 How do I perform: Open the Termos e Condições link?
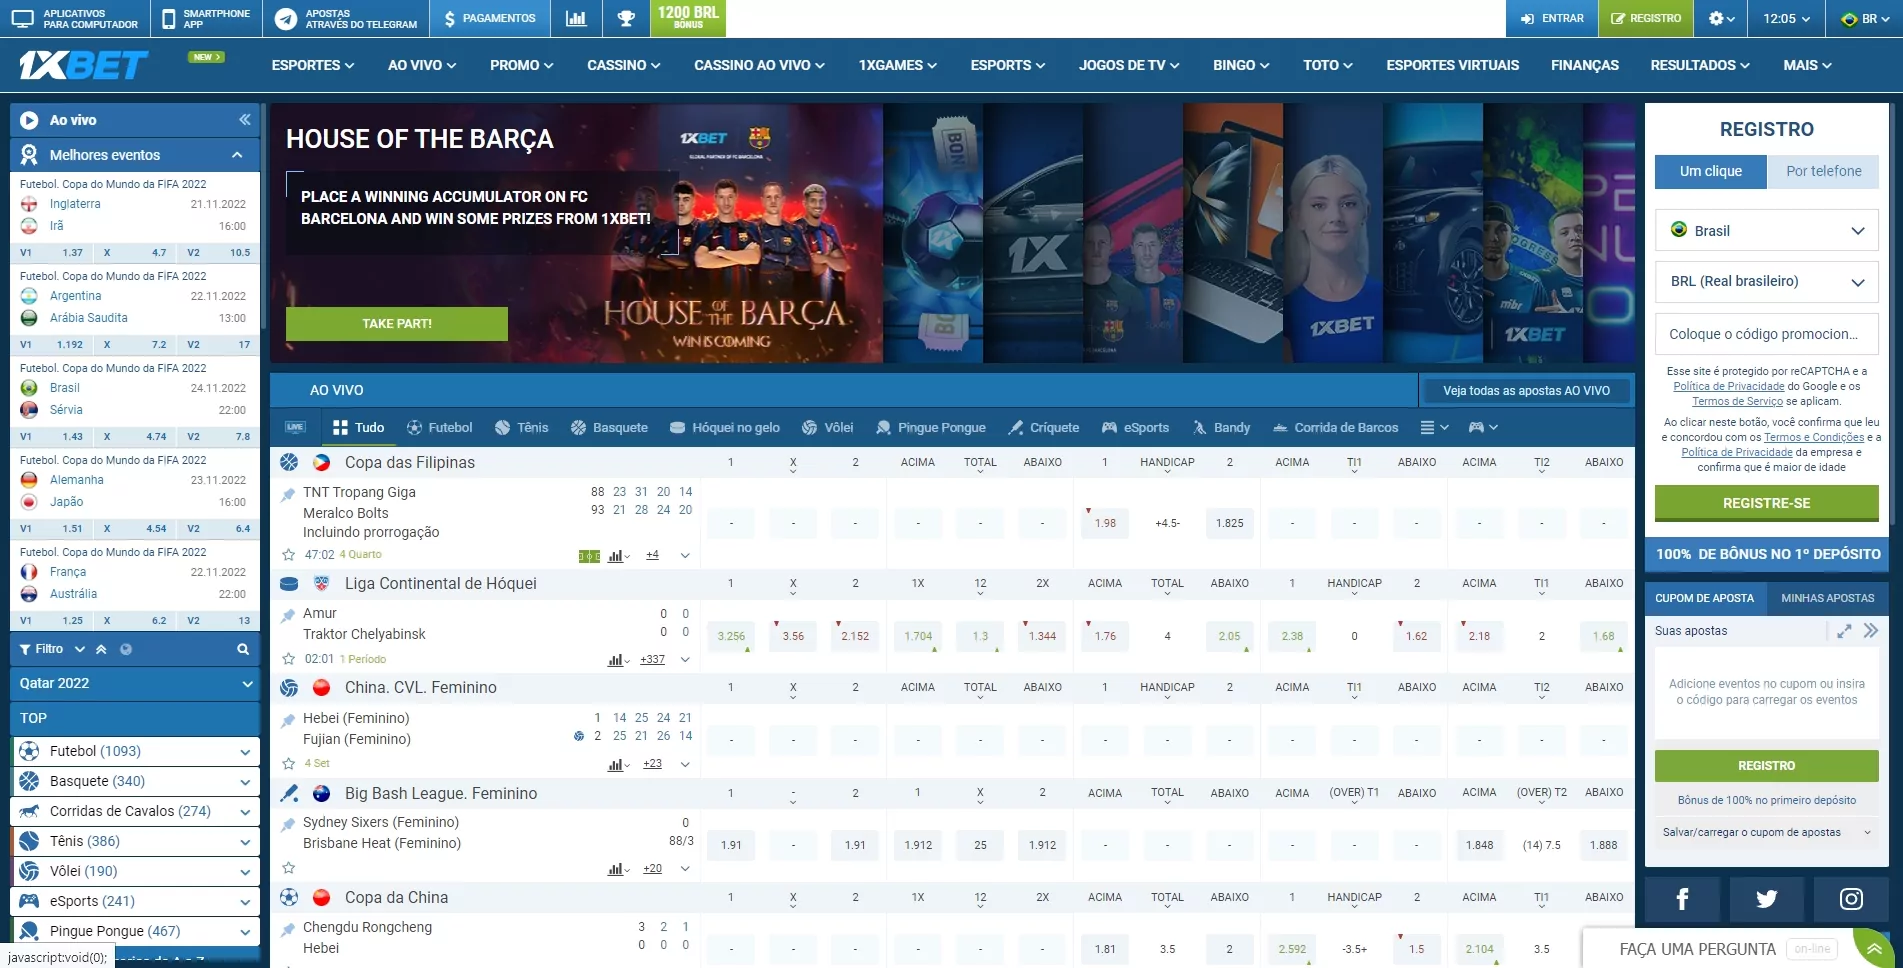[x=1813, y=437]
